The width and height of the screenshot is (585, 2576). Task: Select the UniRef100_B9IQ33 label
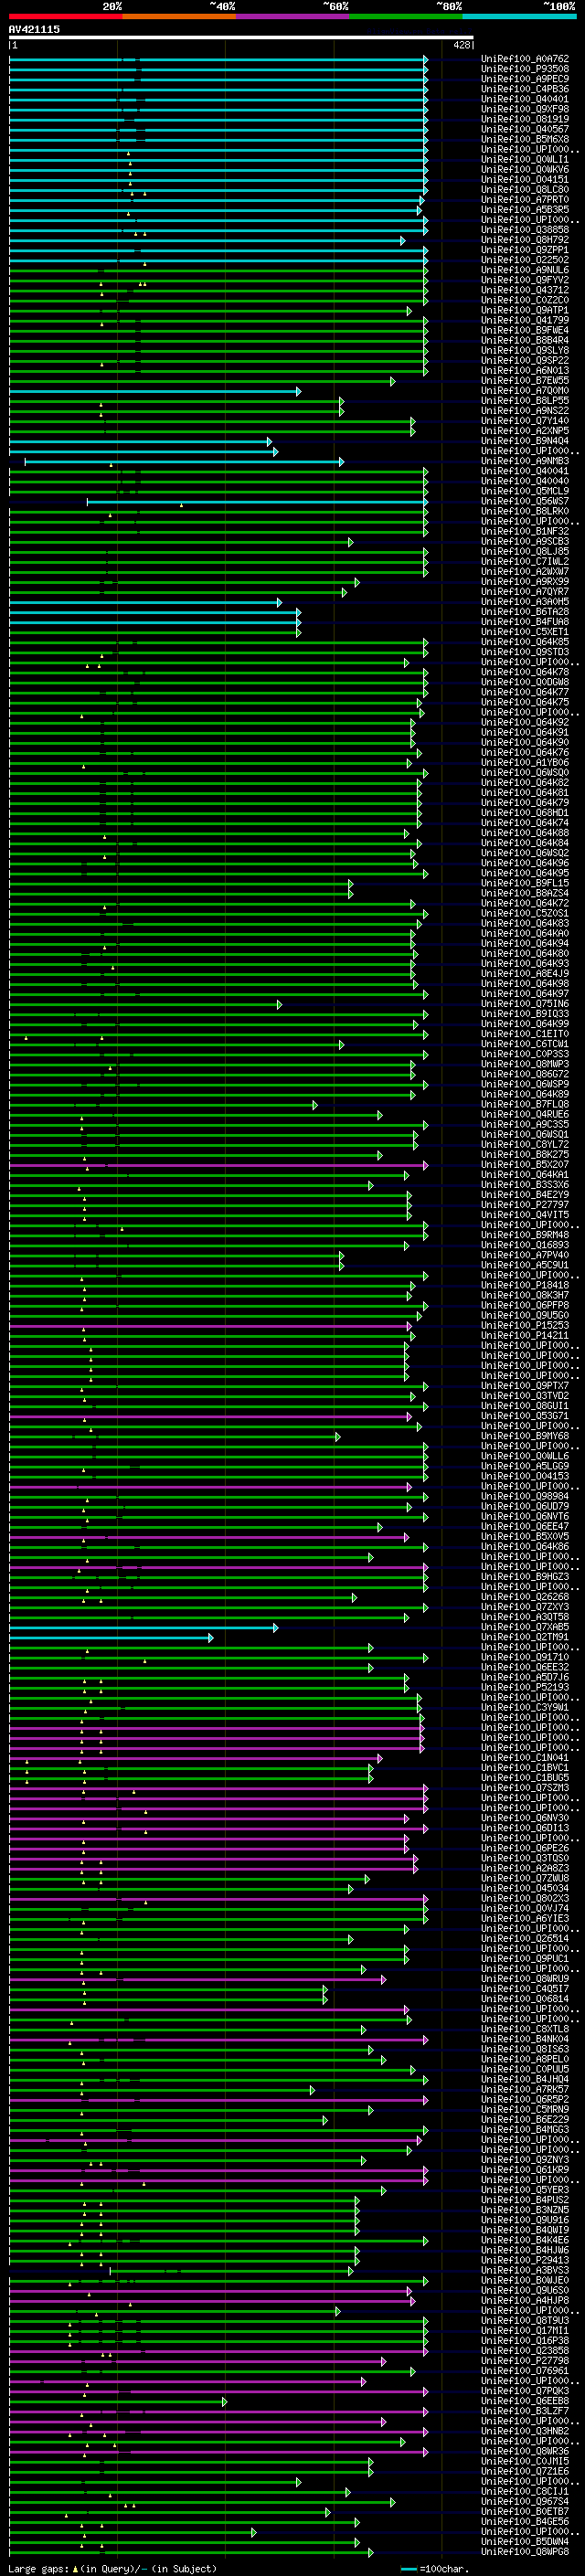pos(525,1013)
